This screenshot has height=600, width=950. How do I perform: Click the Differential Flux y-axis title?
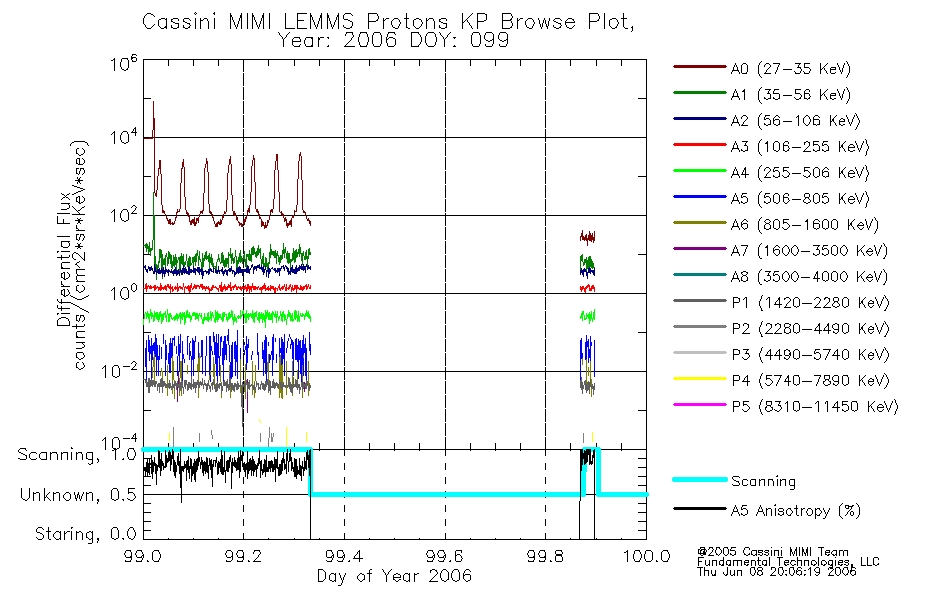(64, 260)
